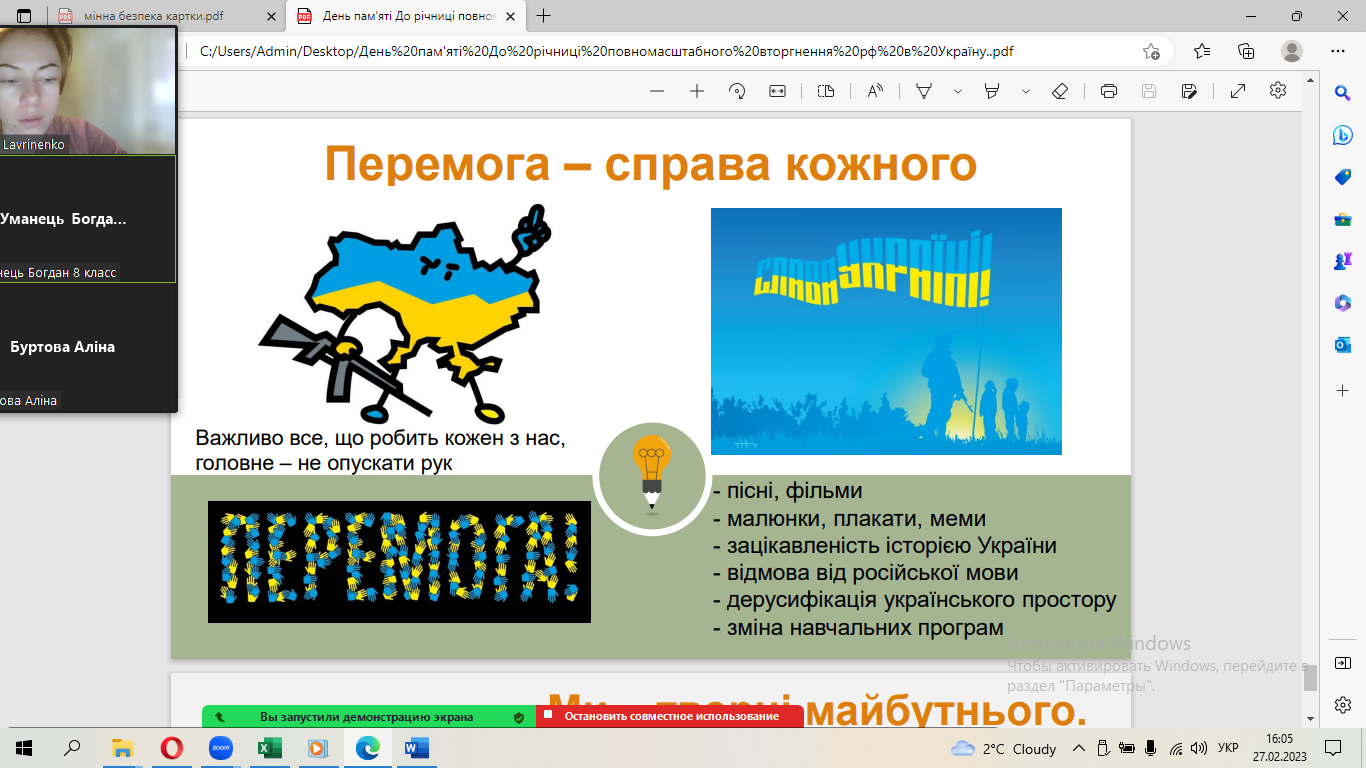Screen dimensions: 1366x768
Task: Zoom in on the PDF page
Action: tap(697, 91)
